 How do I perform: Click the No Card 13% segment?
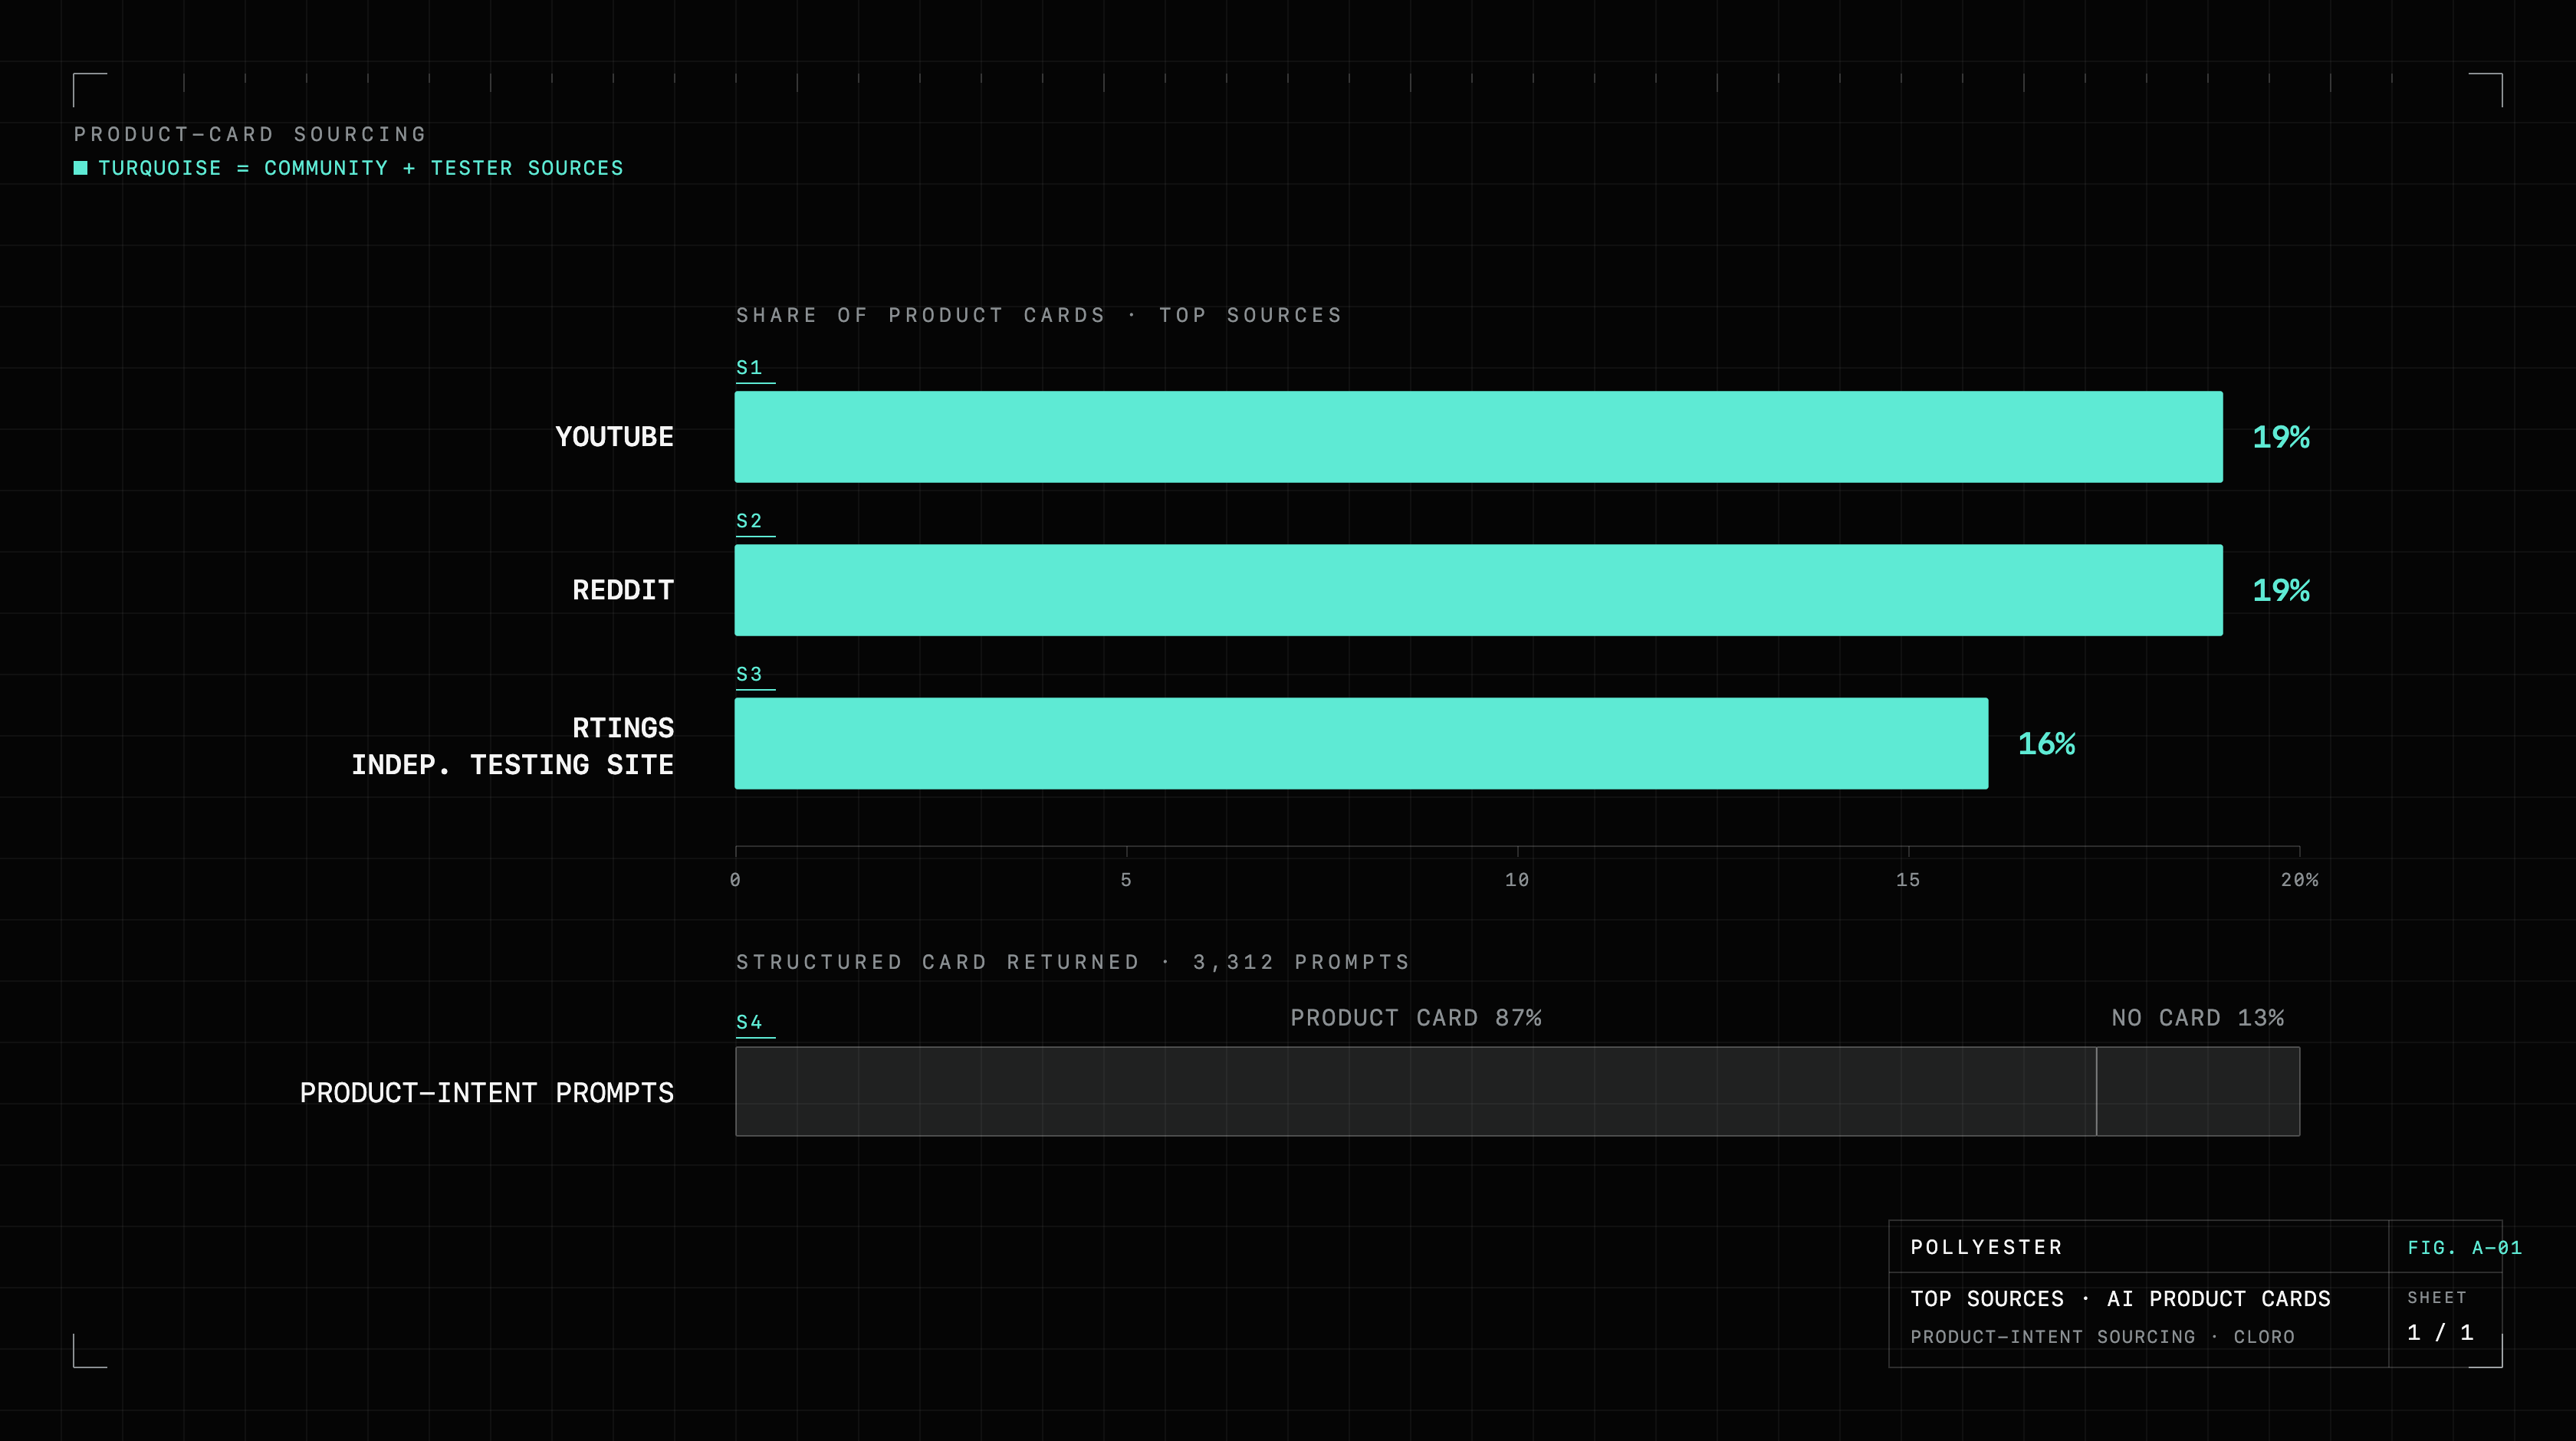[x=2198, y=1091]
